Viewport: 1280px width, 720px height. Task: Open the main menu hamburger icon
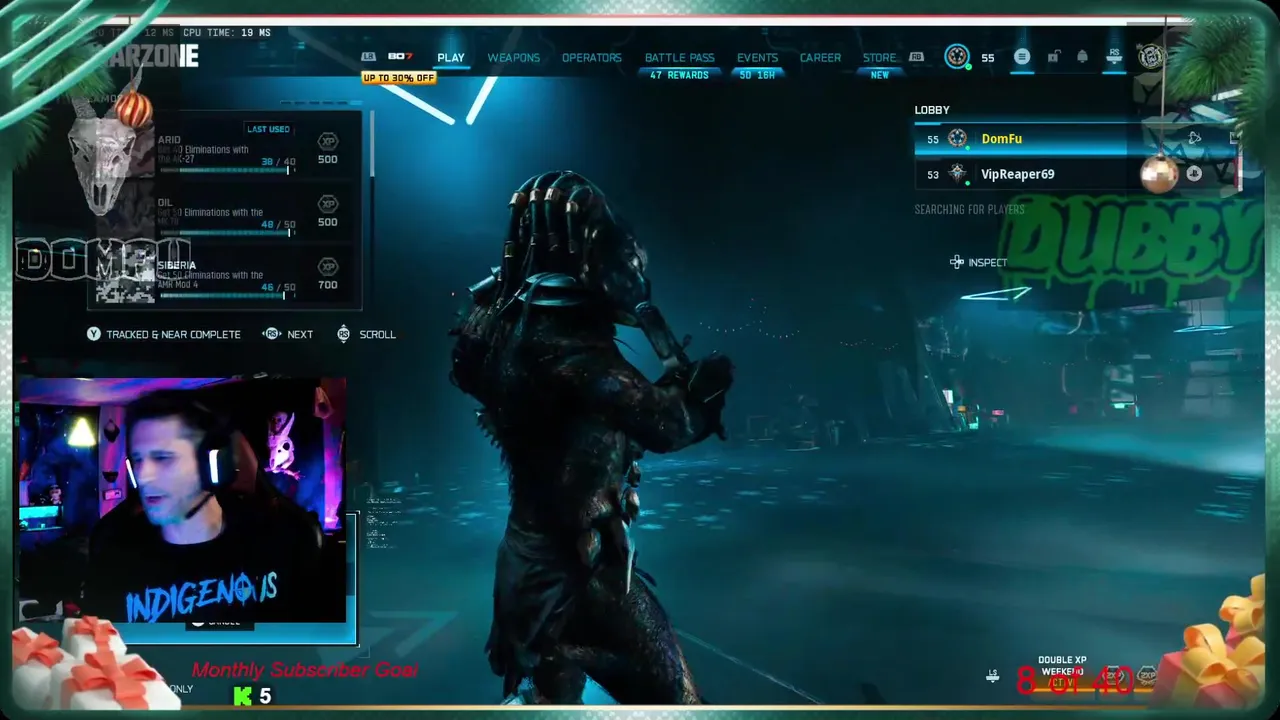click(x=1021, y=57)
